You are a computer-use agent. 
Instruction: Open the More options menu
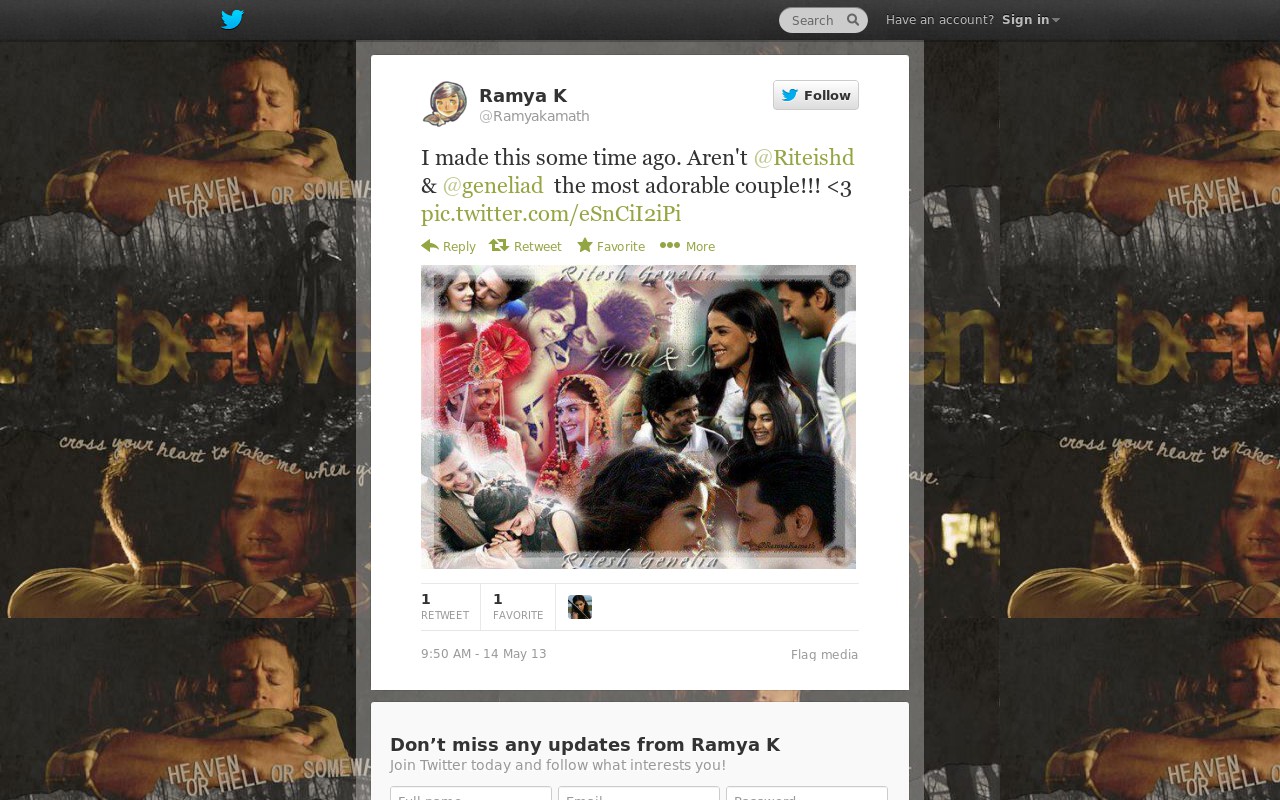(687, 246)
